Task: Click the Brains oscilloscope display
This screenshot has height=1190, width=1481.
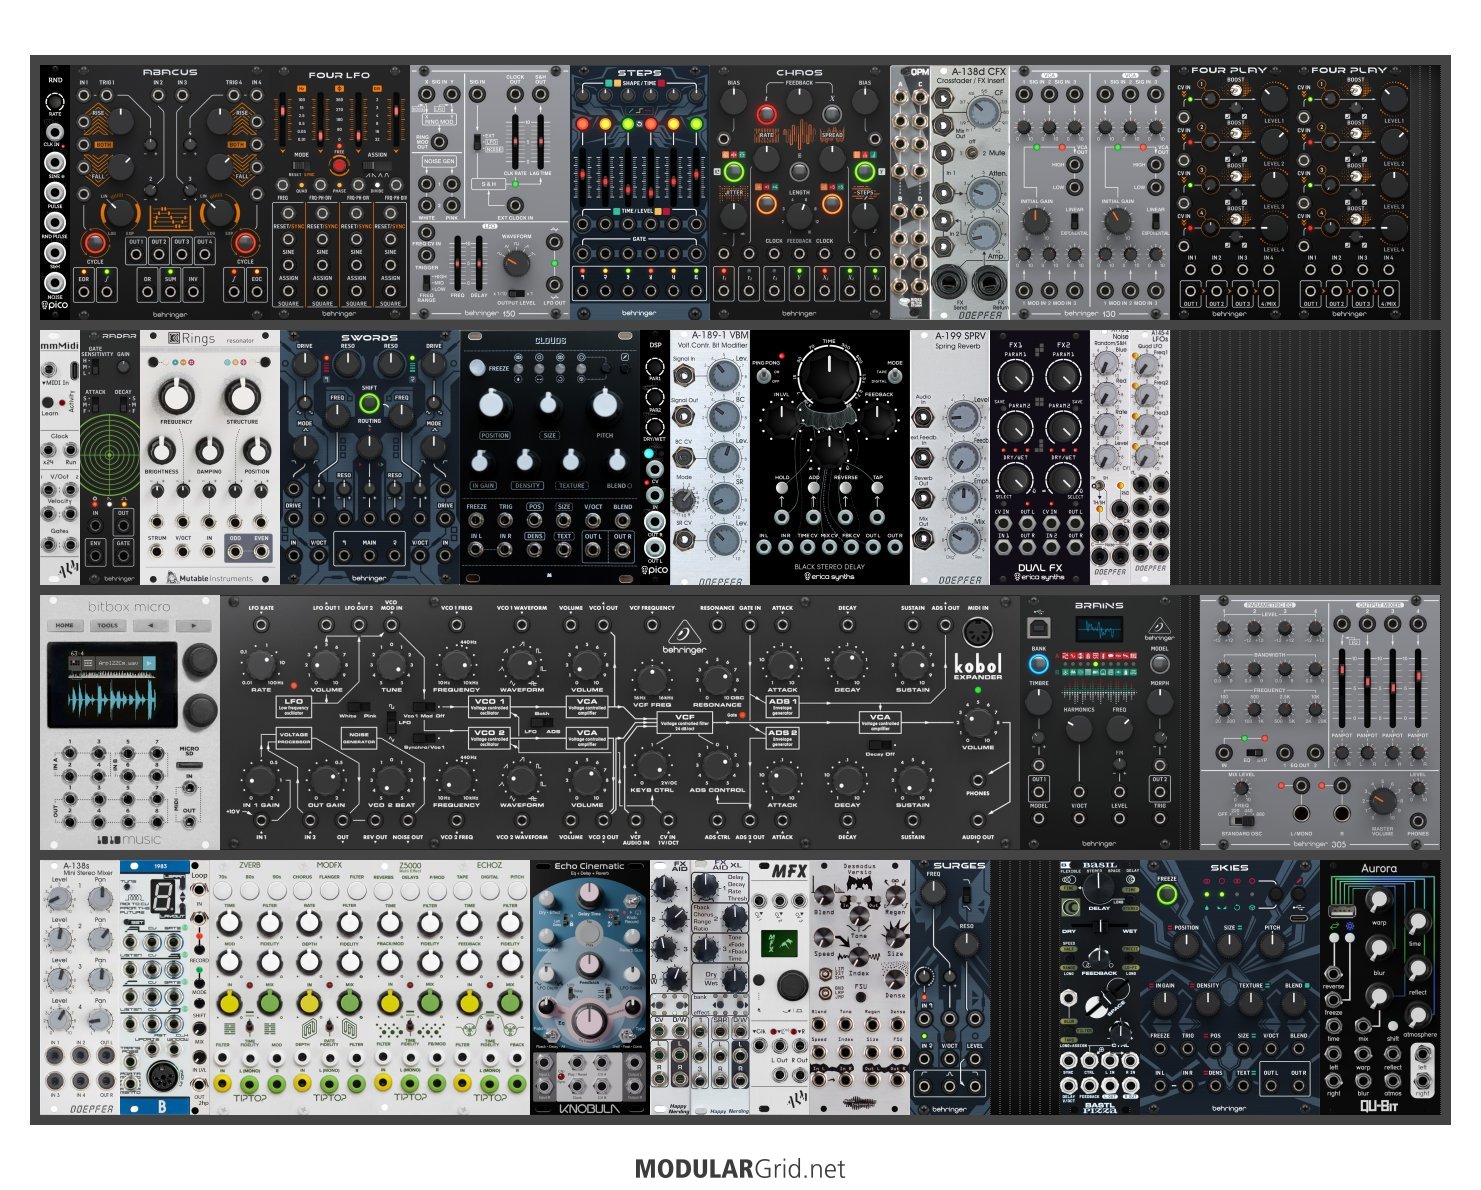Action: (x=1098, y=630)
